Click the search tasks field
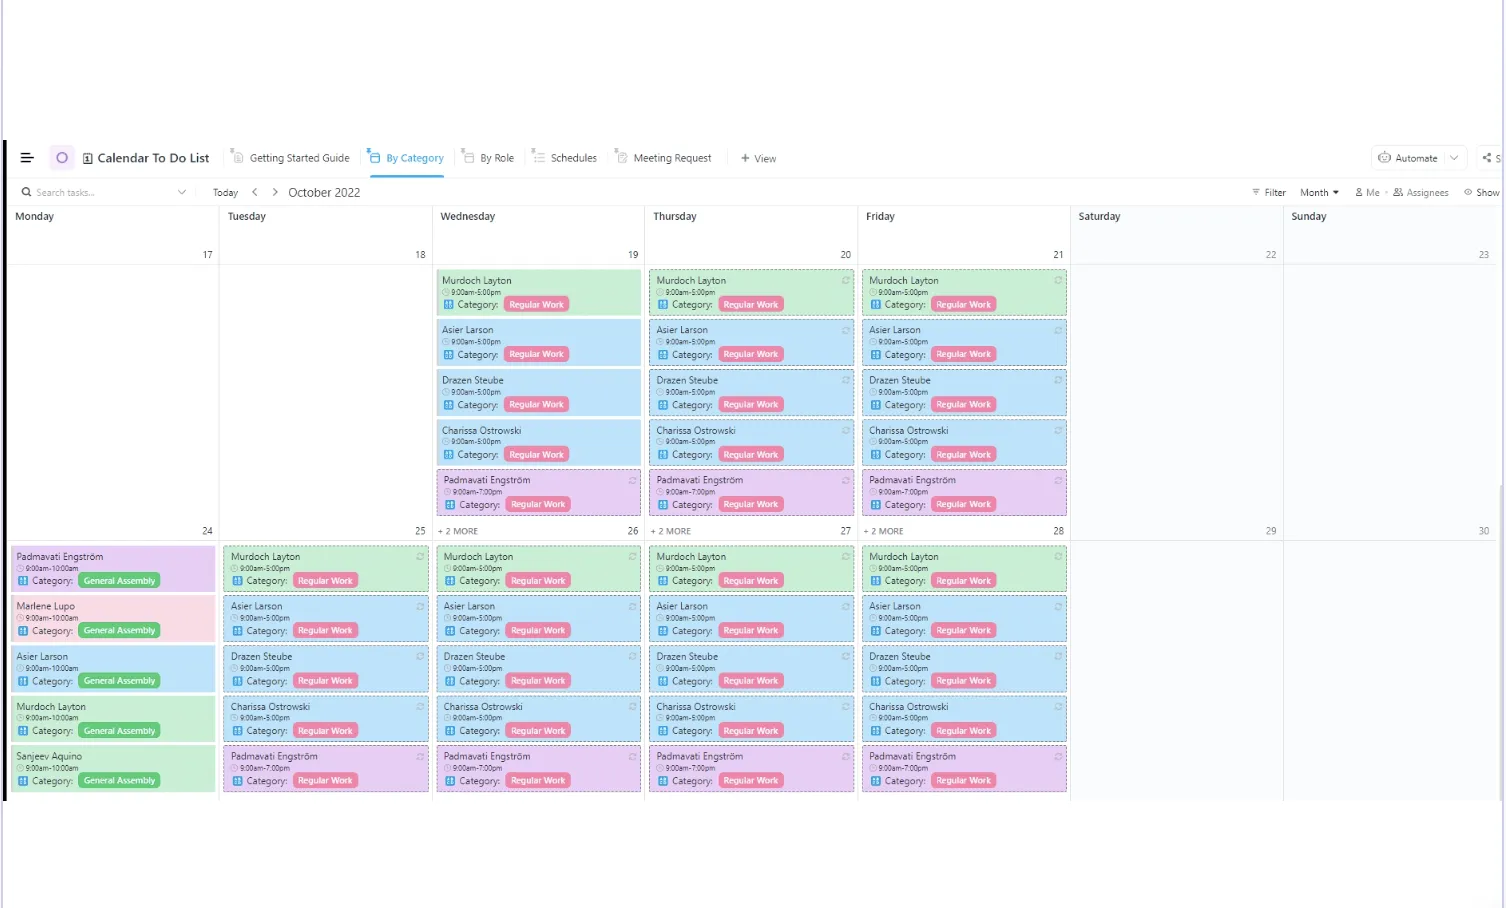 coord(105,192)
